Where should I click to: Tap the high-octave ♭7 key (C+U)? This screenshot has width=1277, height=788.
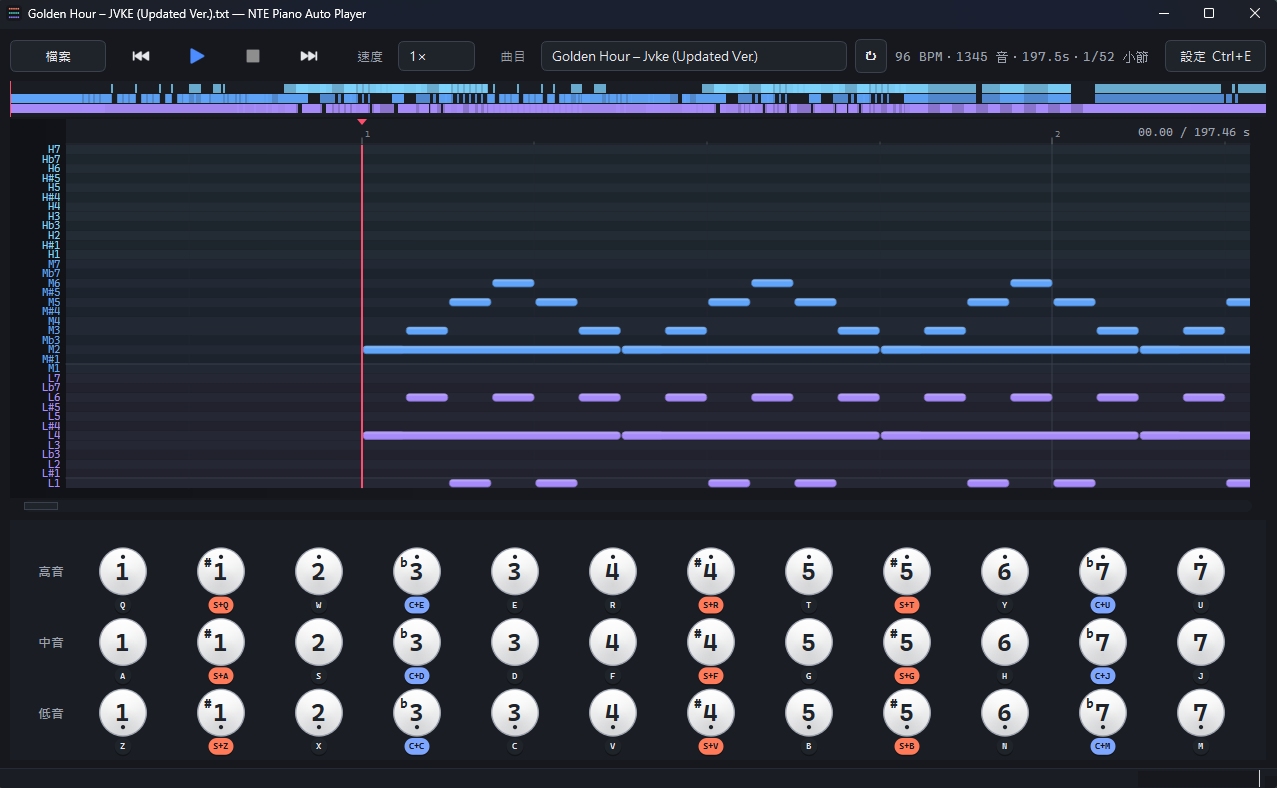click(x=1103, y=572)
